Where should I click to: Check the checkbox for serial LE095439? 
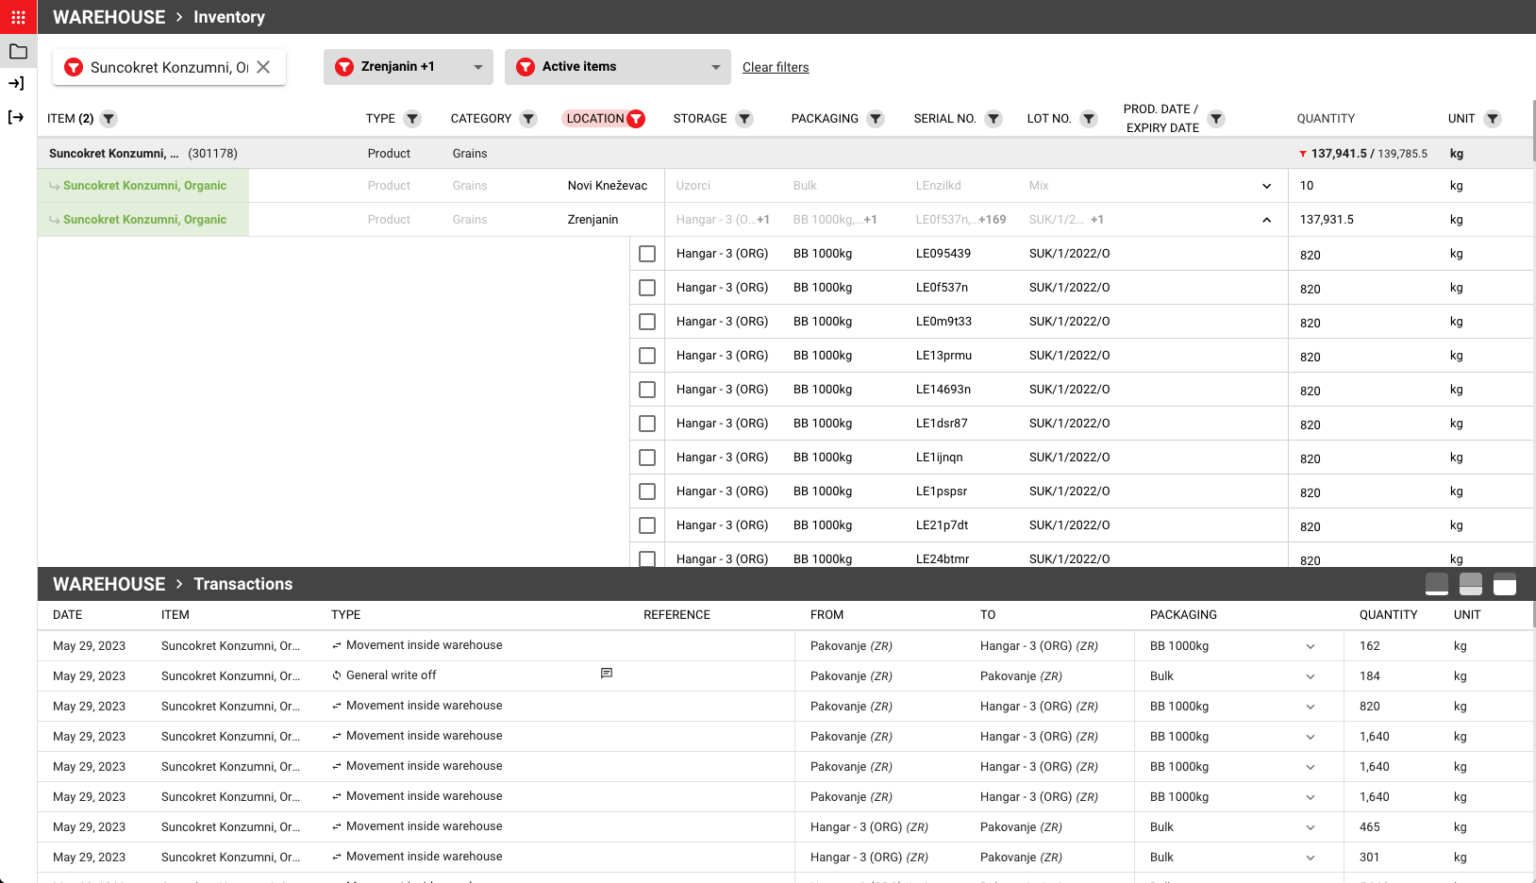pos(647,253)
